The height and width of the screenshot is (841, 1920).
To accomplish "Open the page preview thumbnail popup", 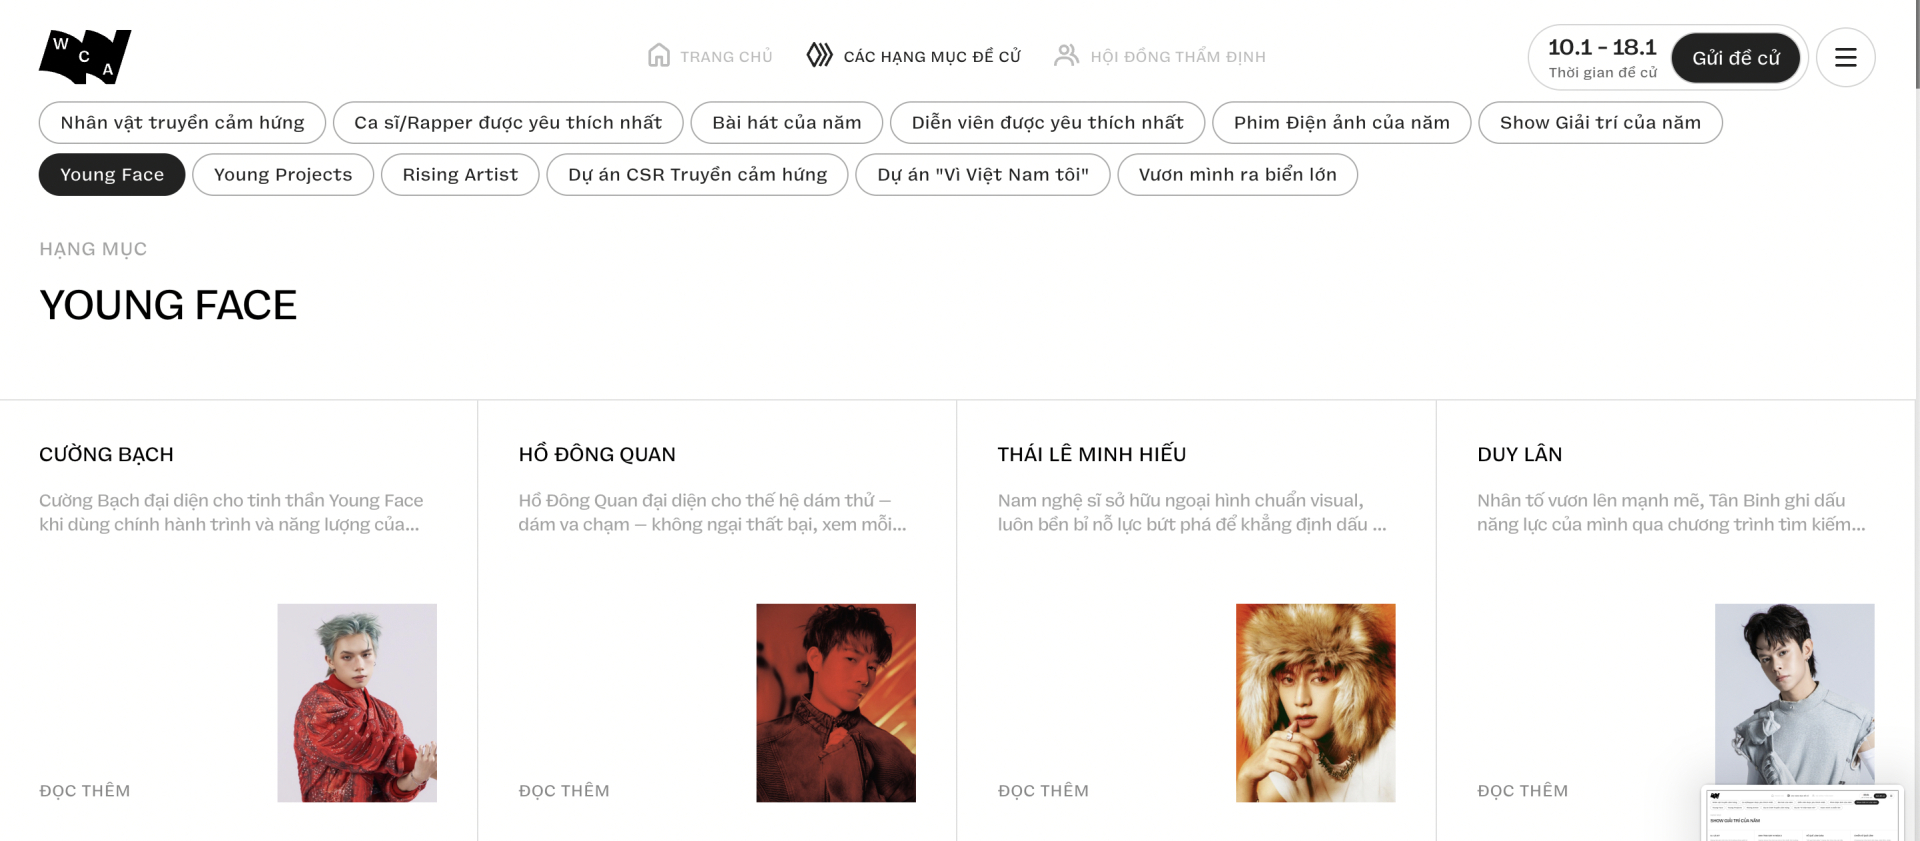I will pos(1801,814).
